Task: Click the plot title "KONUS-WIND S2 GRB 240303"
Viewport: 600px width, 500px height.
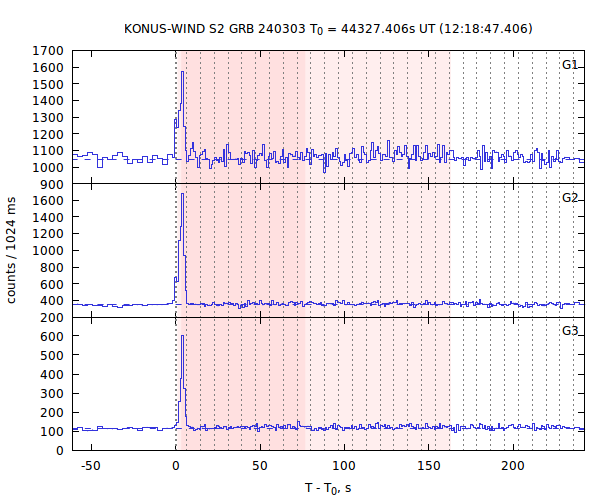Action: point(215,29)
